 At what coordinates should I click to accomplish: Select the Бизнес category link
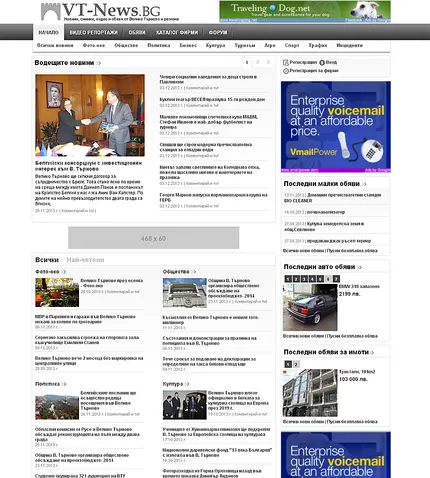[188, 45]
